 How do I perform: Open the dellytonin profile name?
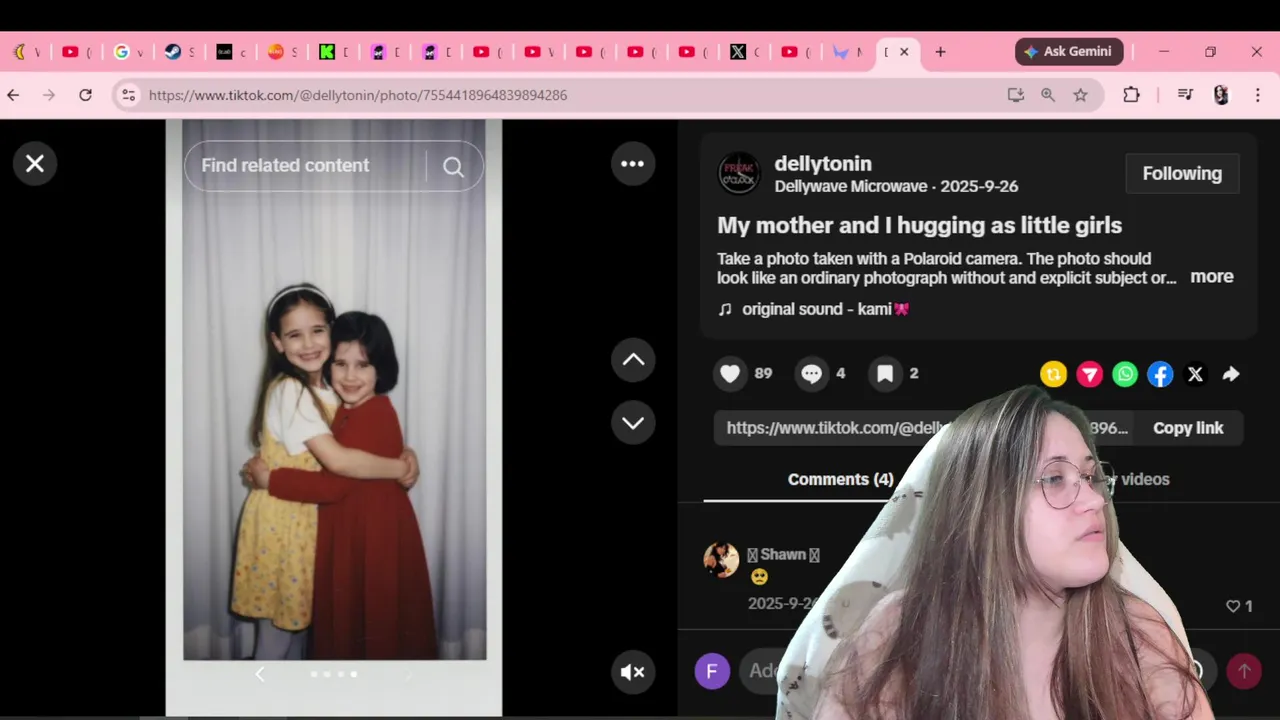click(823, 164)
